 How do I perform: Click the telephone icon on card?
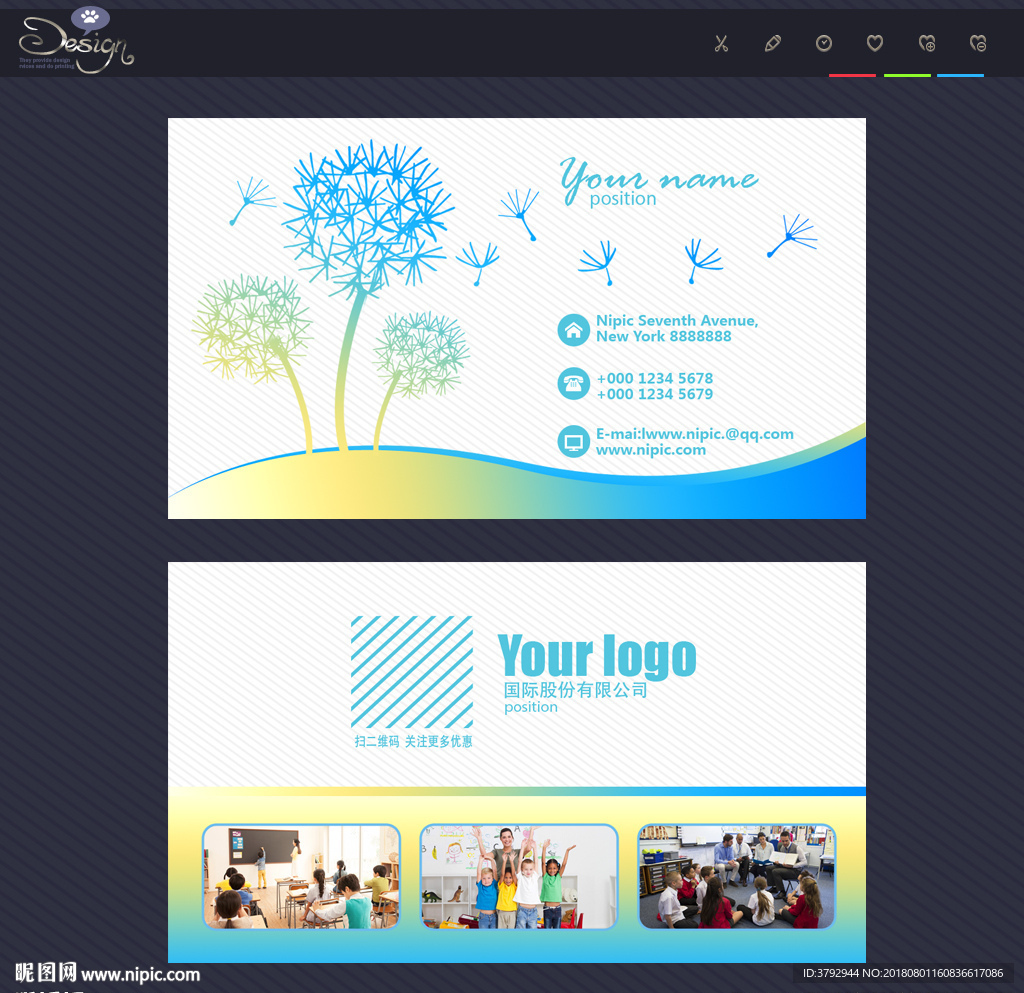[x=573, y=384]
